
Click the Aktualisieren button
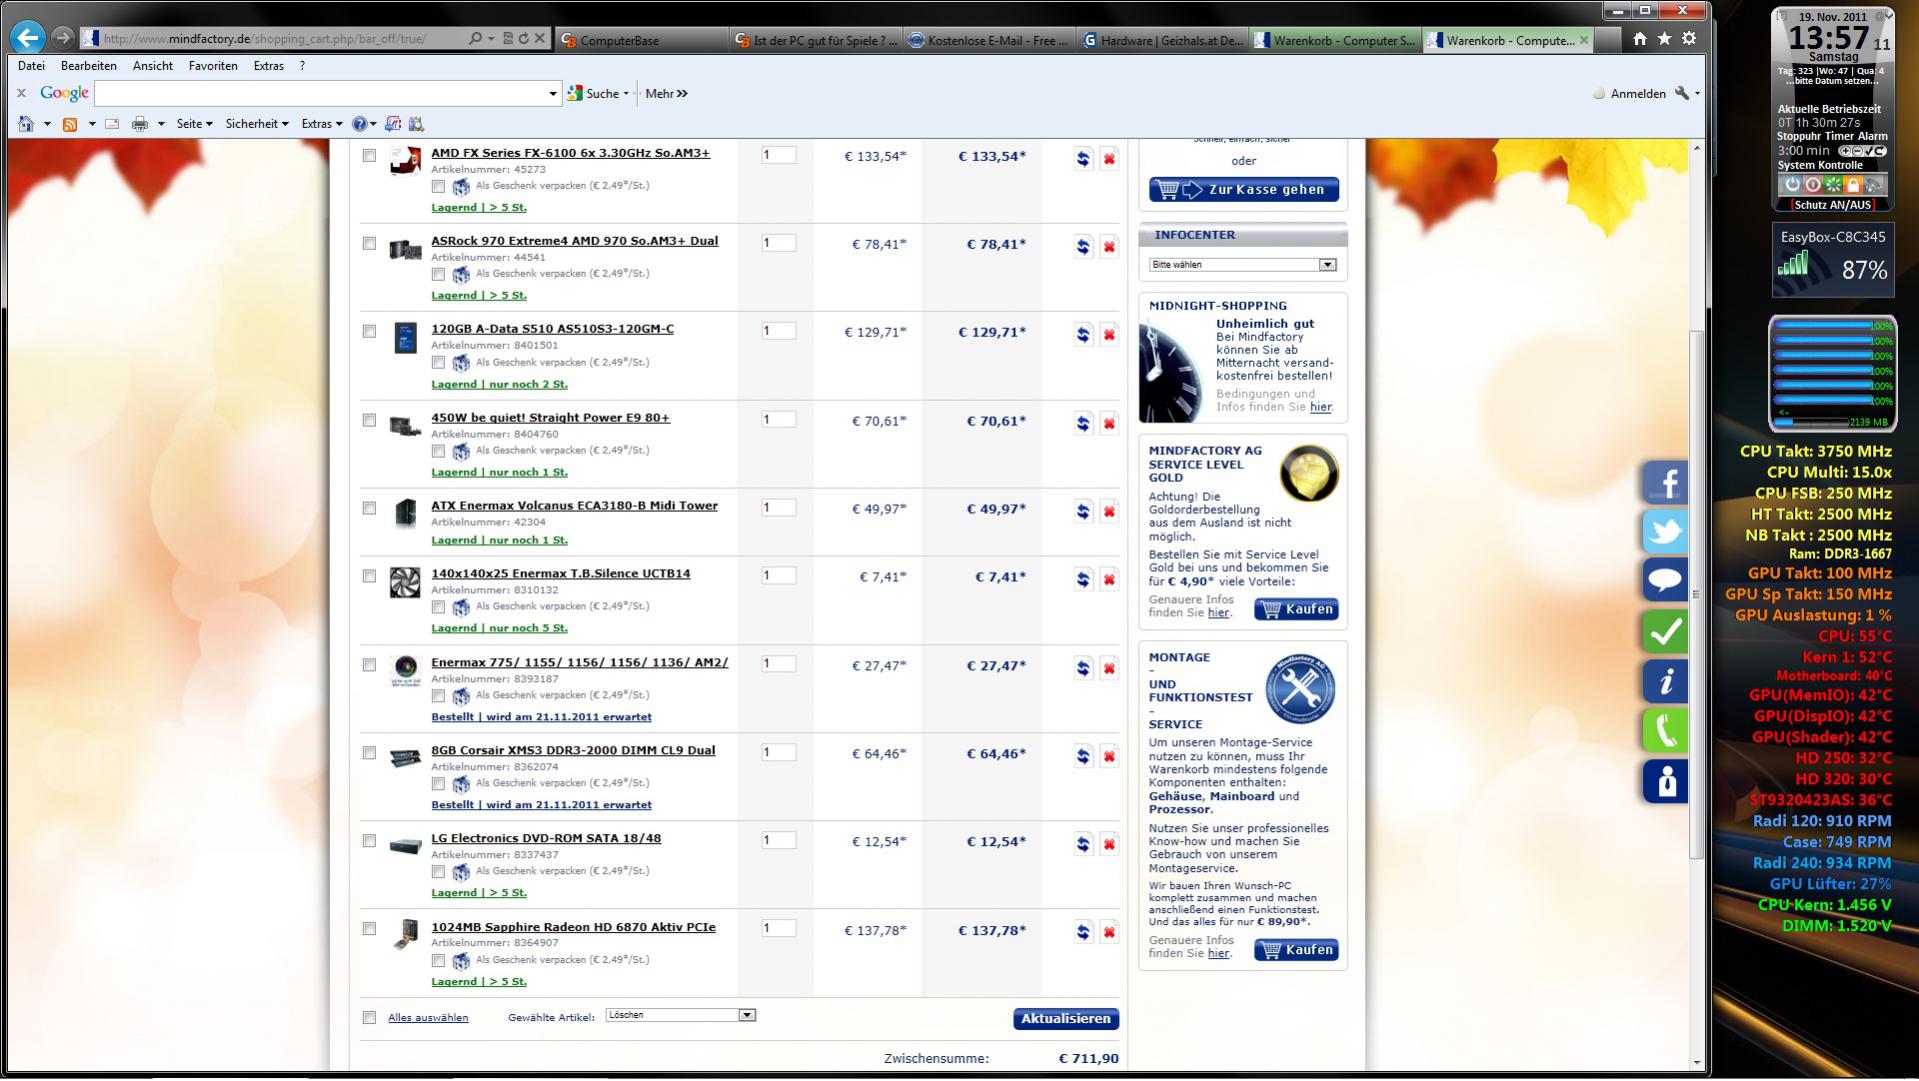click(x=1066, y=1019)
